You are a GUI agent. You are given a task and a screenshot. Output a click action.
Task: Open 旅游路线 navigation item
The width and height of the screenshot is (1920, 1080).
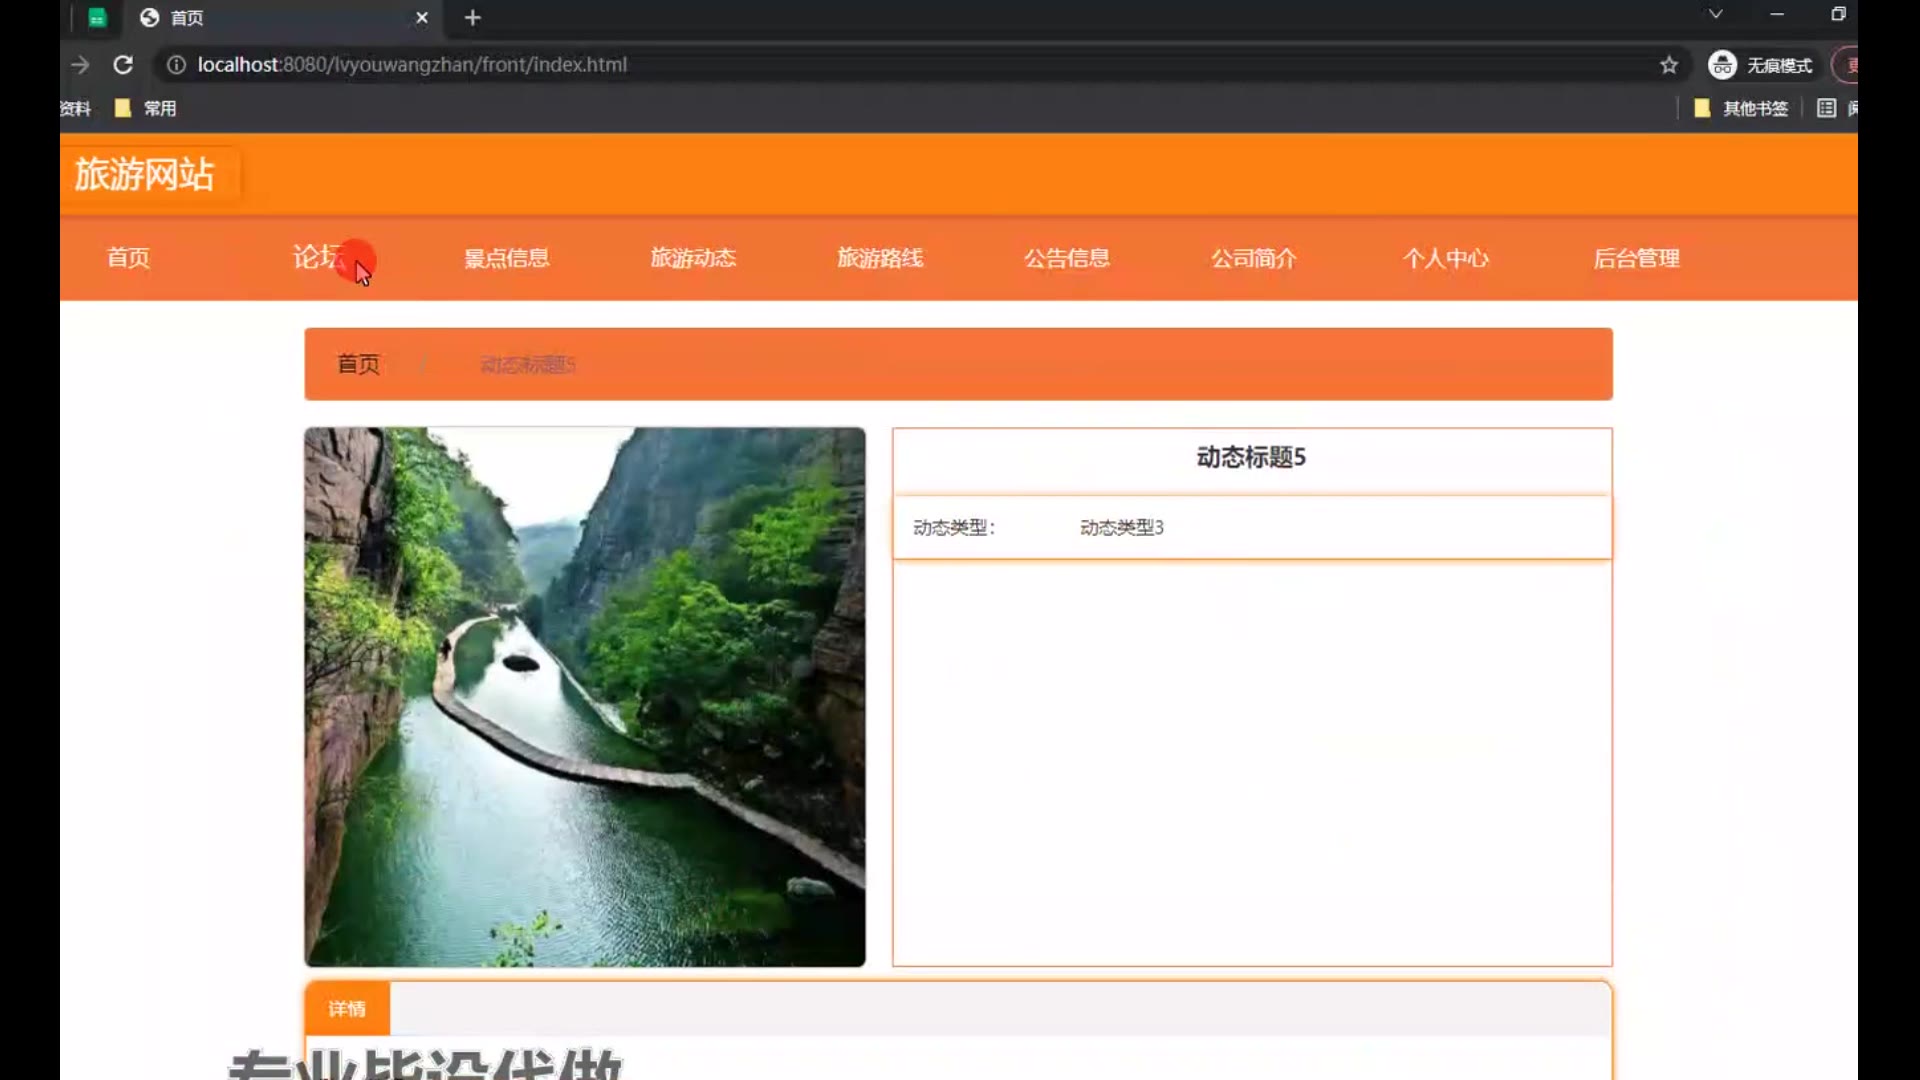tap(879, 258)
